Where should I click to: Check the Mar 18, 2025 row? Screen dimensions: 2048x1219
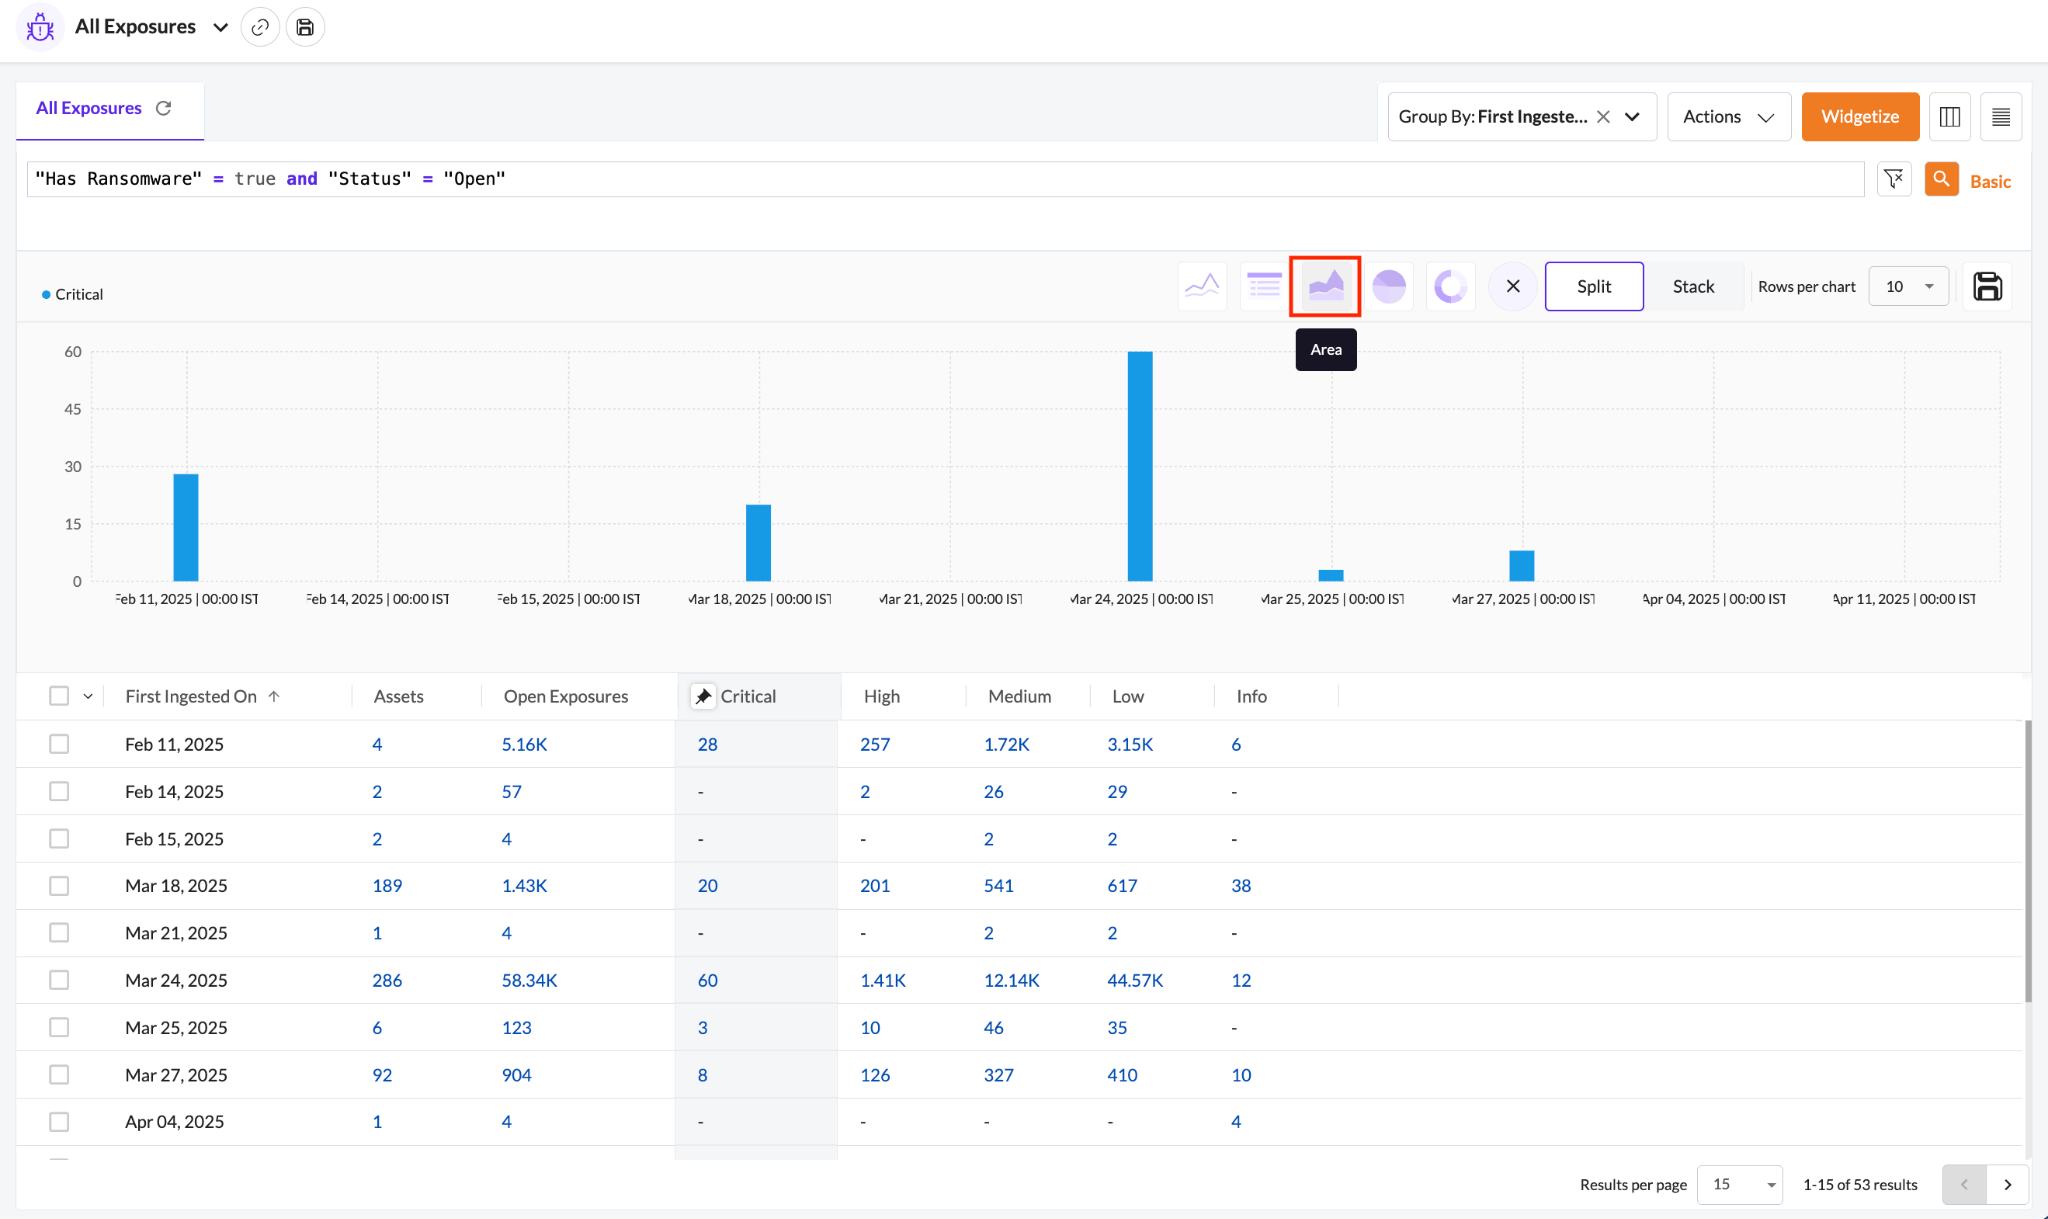[59, 886]
